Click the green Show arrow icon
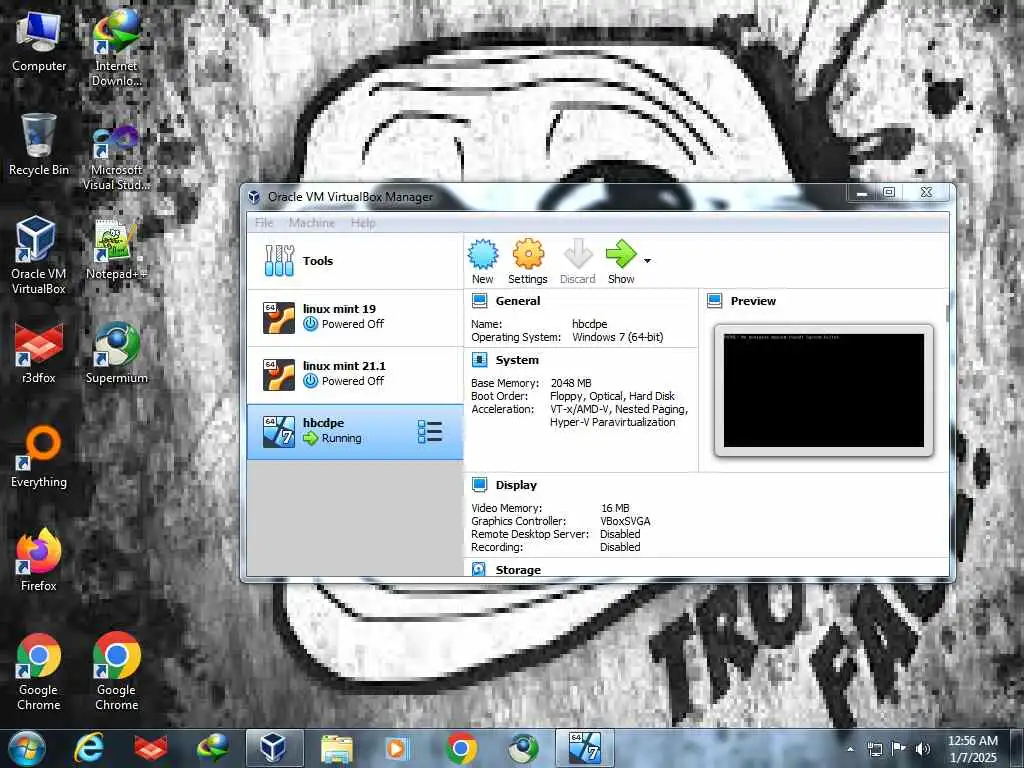The height and width of the screenshot is (768, 1024). point(620,253)
